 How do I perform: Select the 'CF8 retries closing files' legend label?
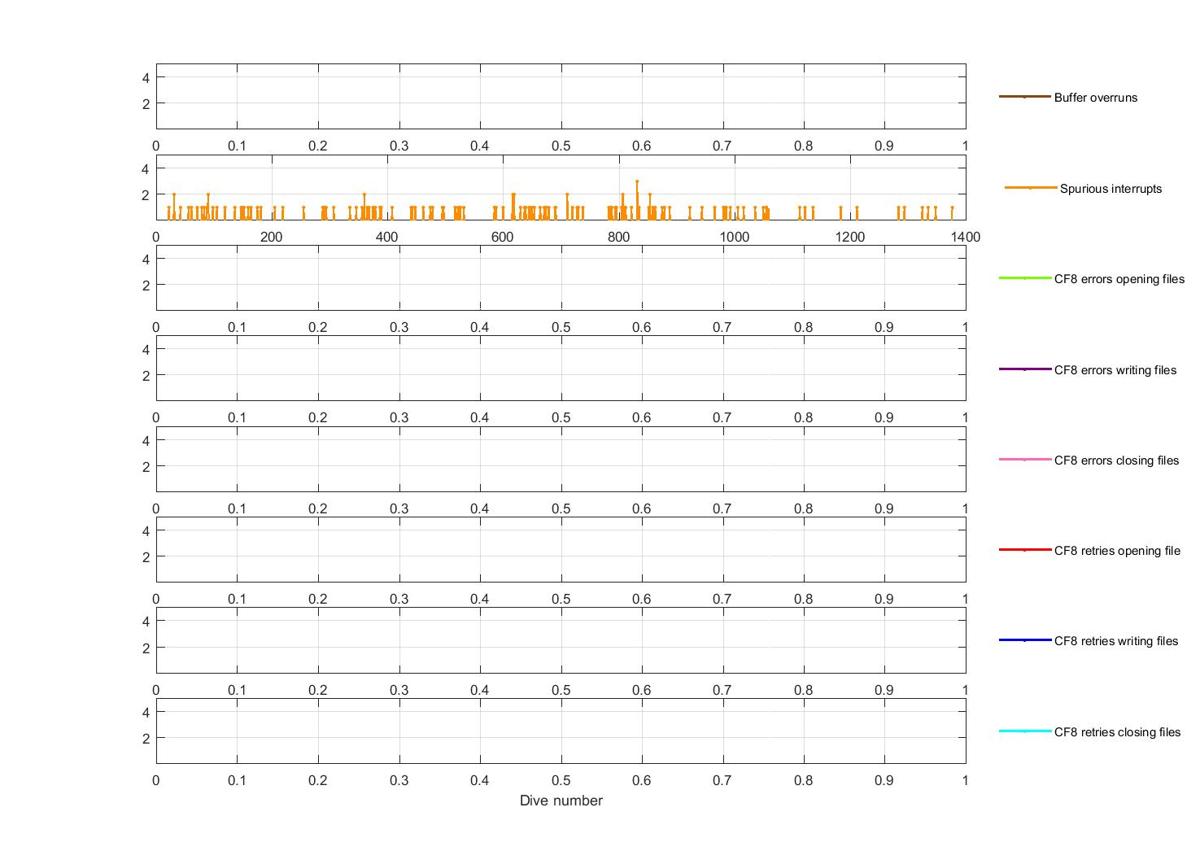click(1117, 732)
